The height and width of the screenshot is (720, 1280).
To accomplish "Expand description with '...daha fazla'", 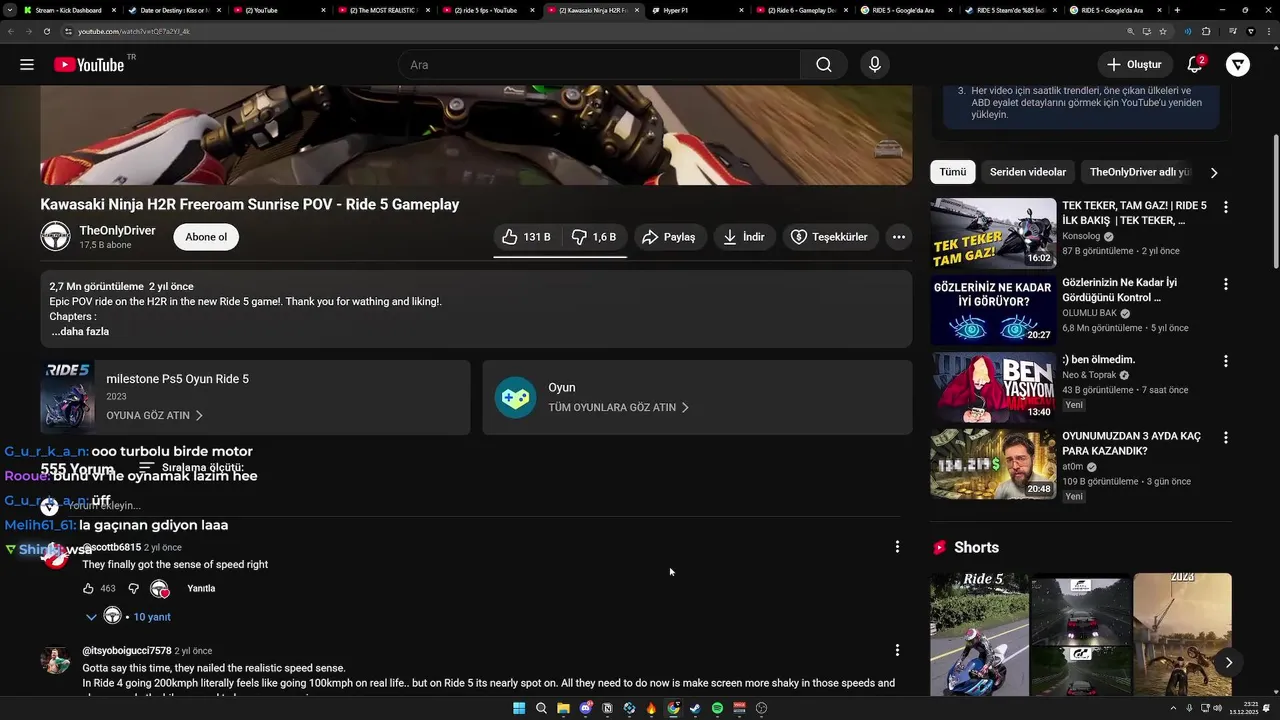I will [80, 331].
